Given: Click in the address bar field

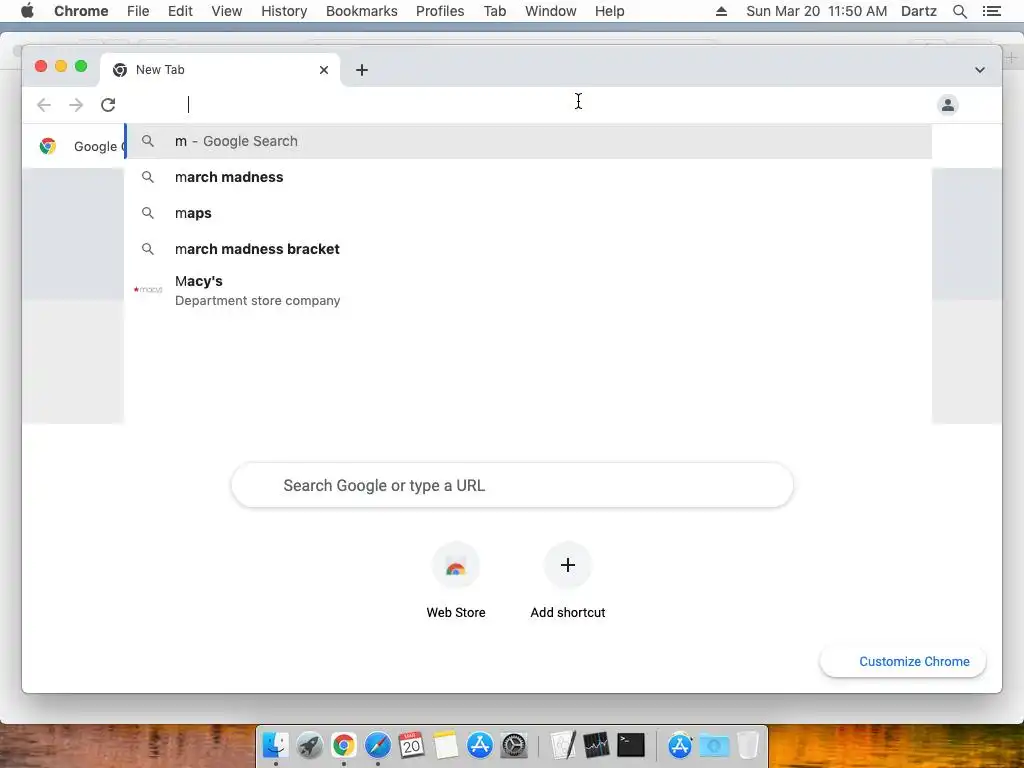Looking at the screenshot, I should (x=529, y=104).
